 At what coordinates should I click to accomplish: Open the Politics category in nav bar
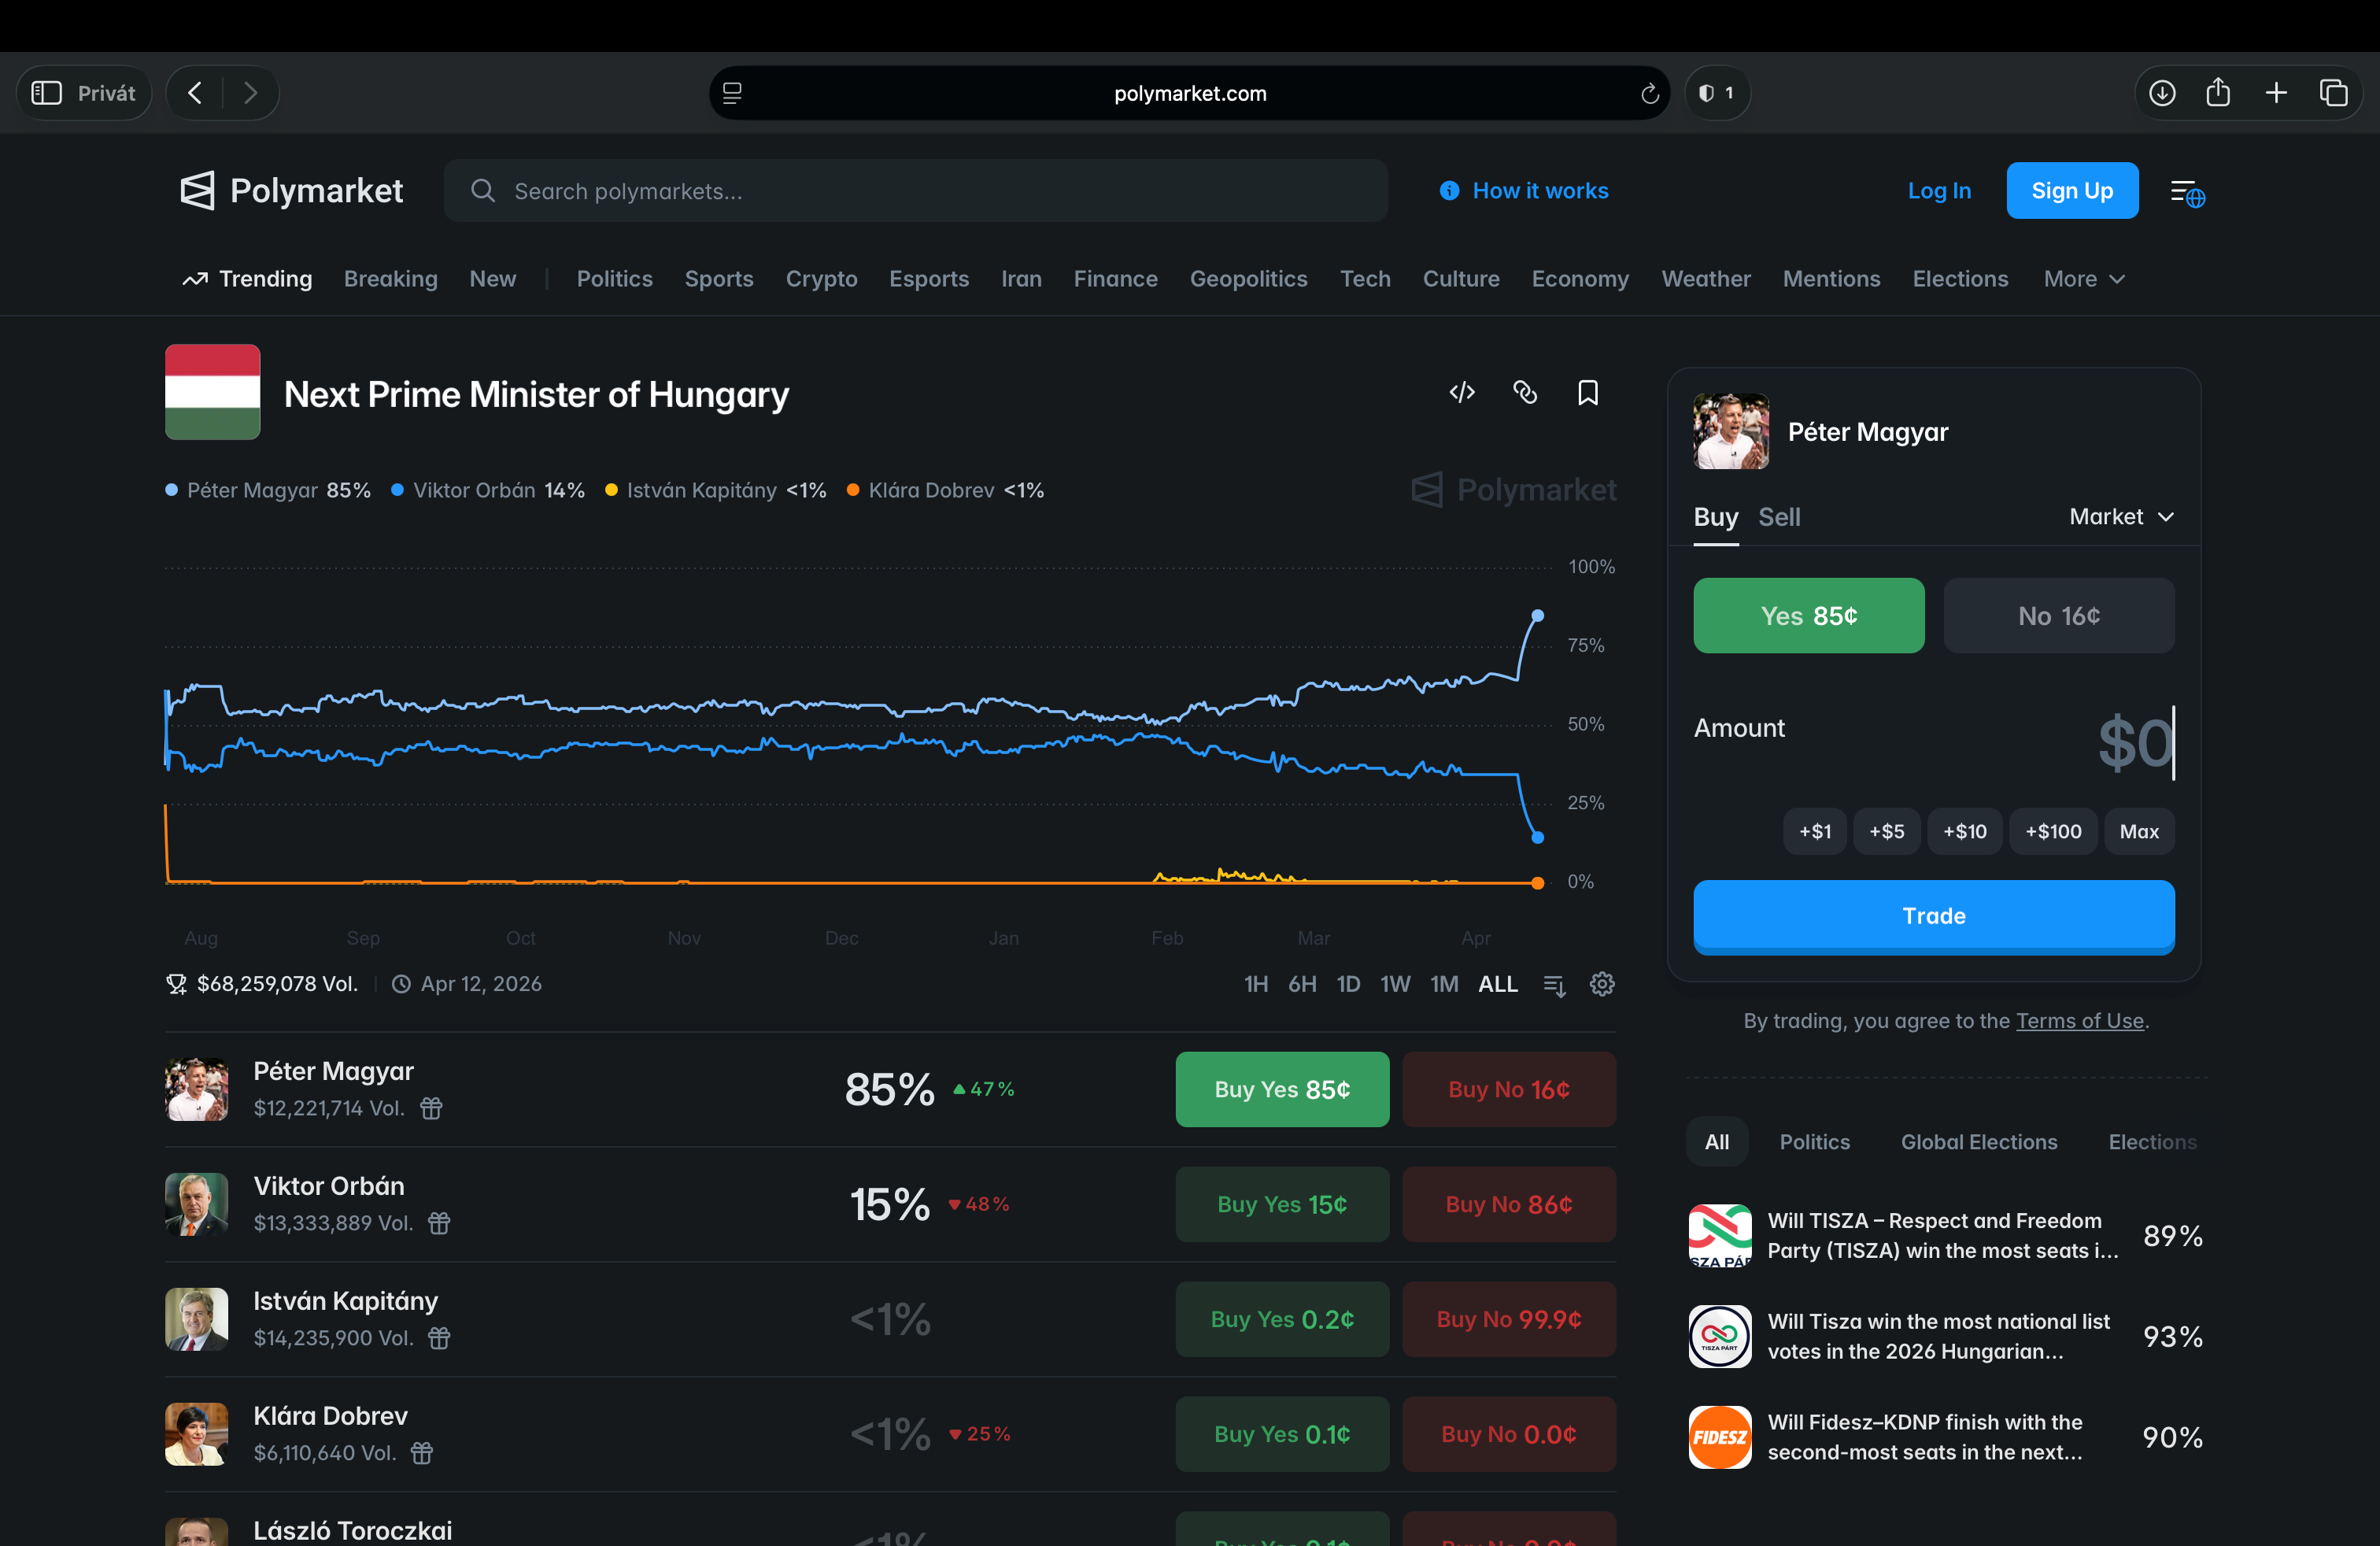614,279
